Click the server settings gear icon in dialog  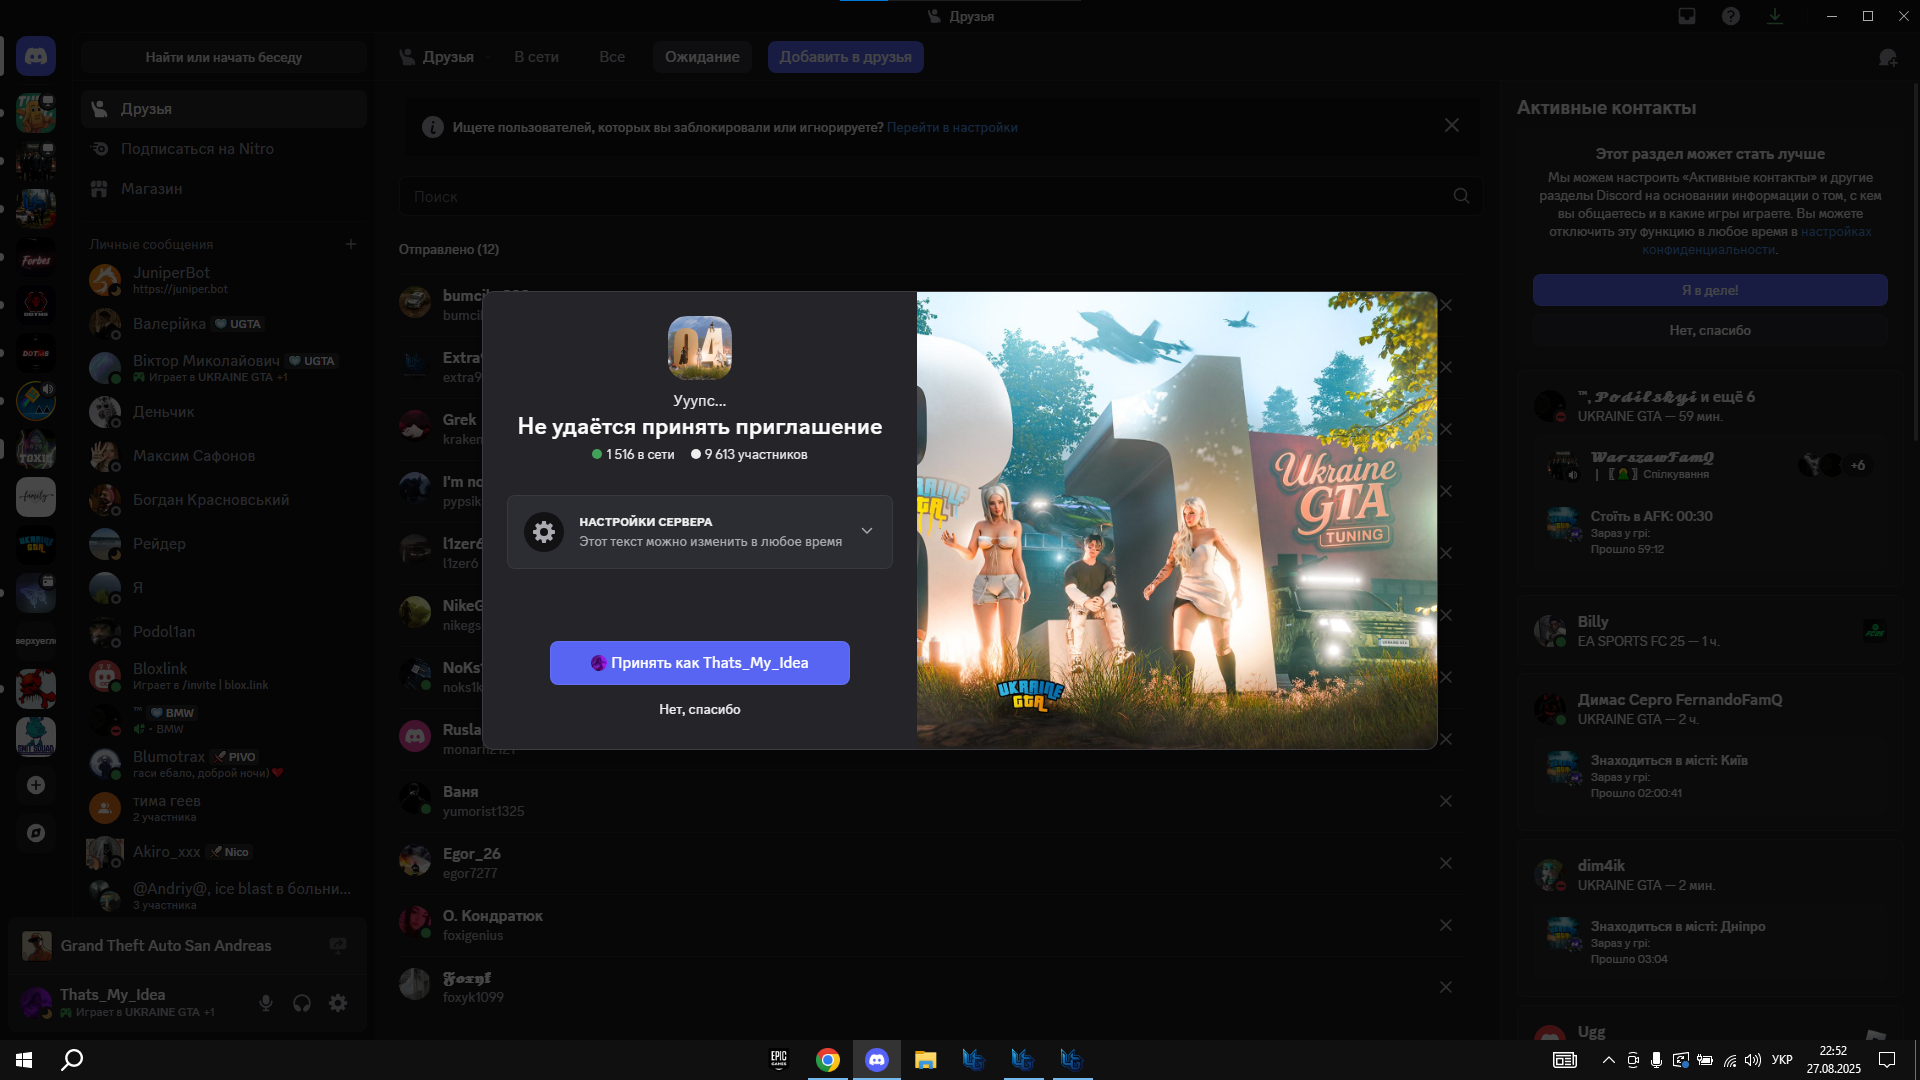[x=544, y=532]
